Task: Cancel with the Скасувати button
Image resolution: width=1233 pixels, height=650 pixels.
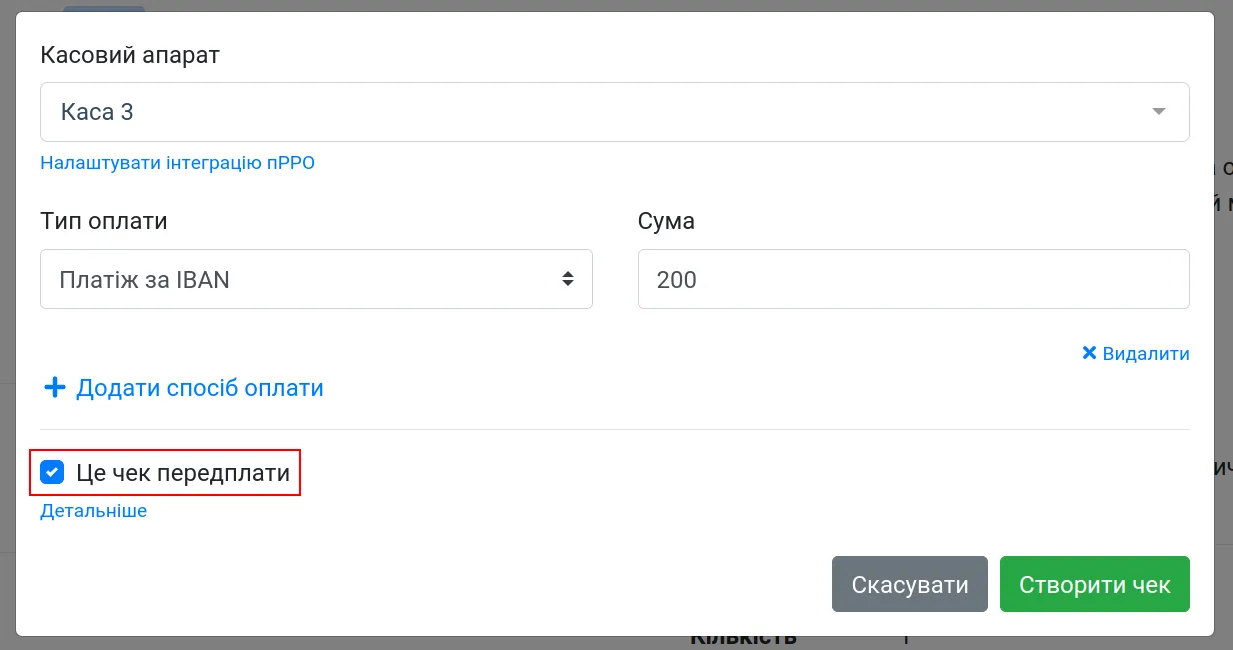Action: click(910, 584)
